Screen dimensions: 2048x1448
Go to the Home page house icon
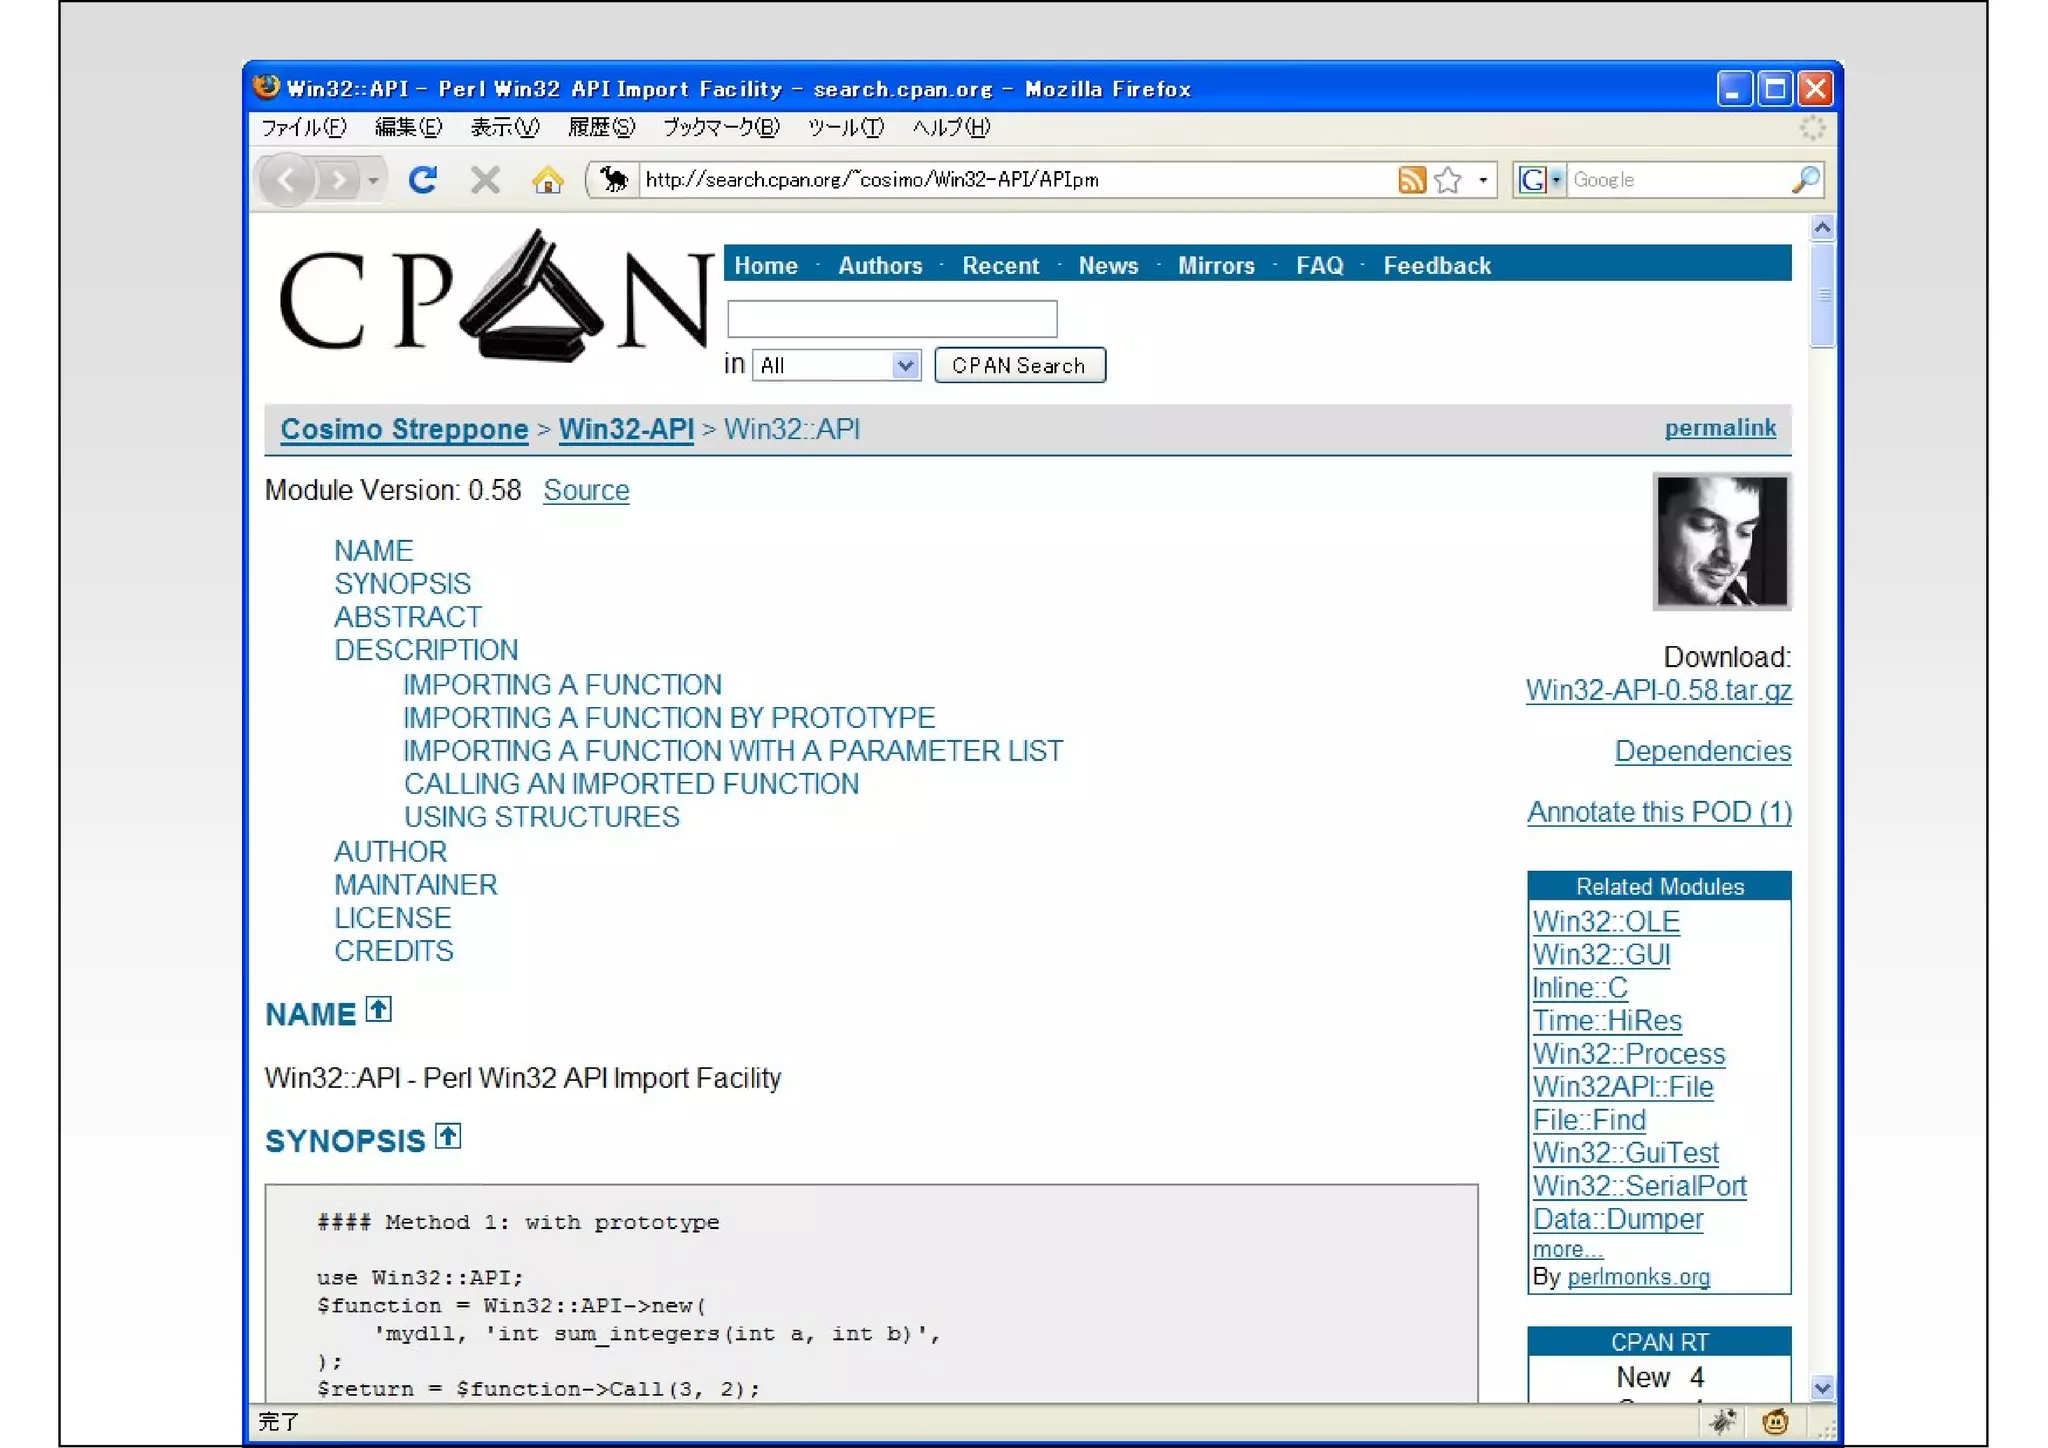coord(548,180)
